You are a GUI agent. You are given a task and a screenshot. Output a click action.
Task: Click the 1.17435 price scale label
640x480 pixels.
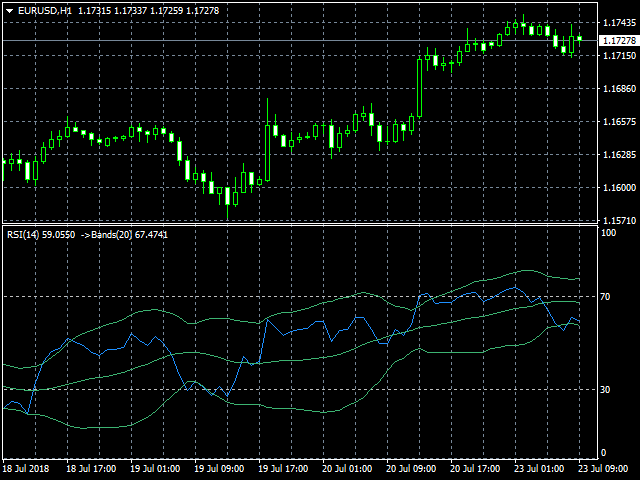point(619,22)
